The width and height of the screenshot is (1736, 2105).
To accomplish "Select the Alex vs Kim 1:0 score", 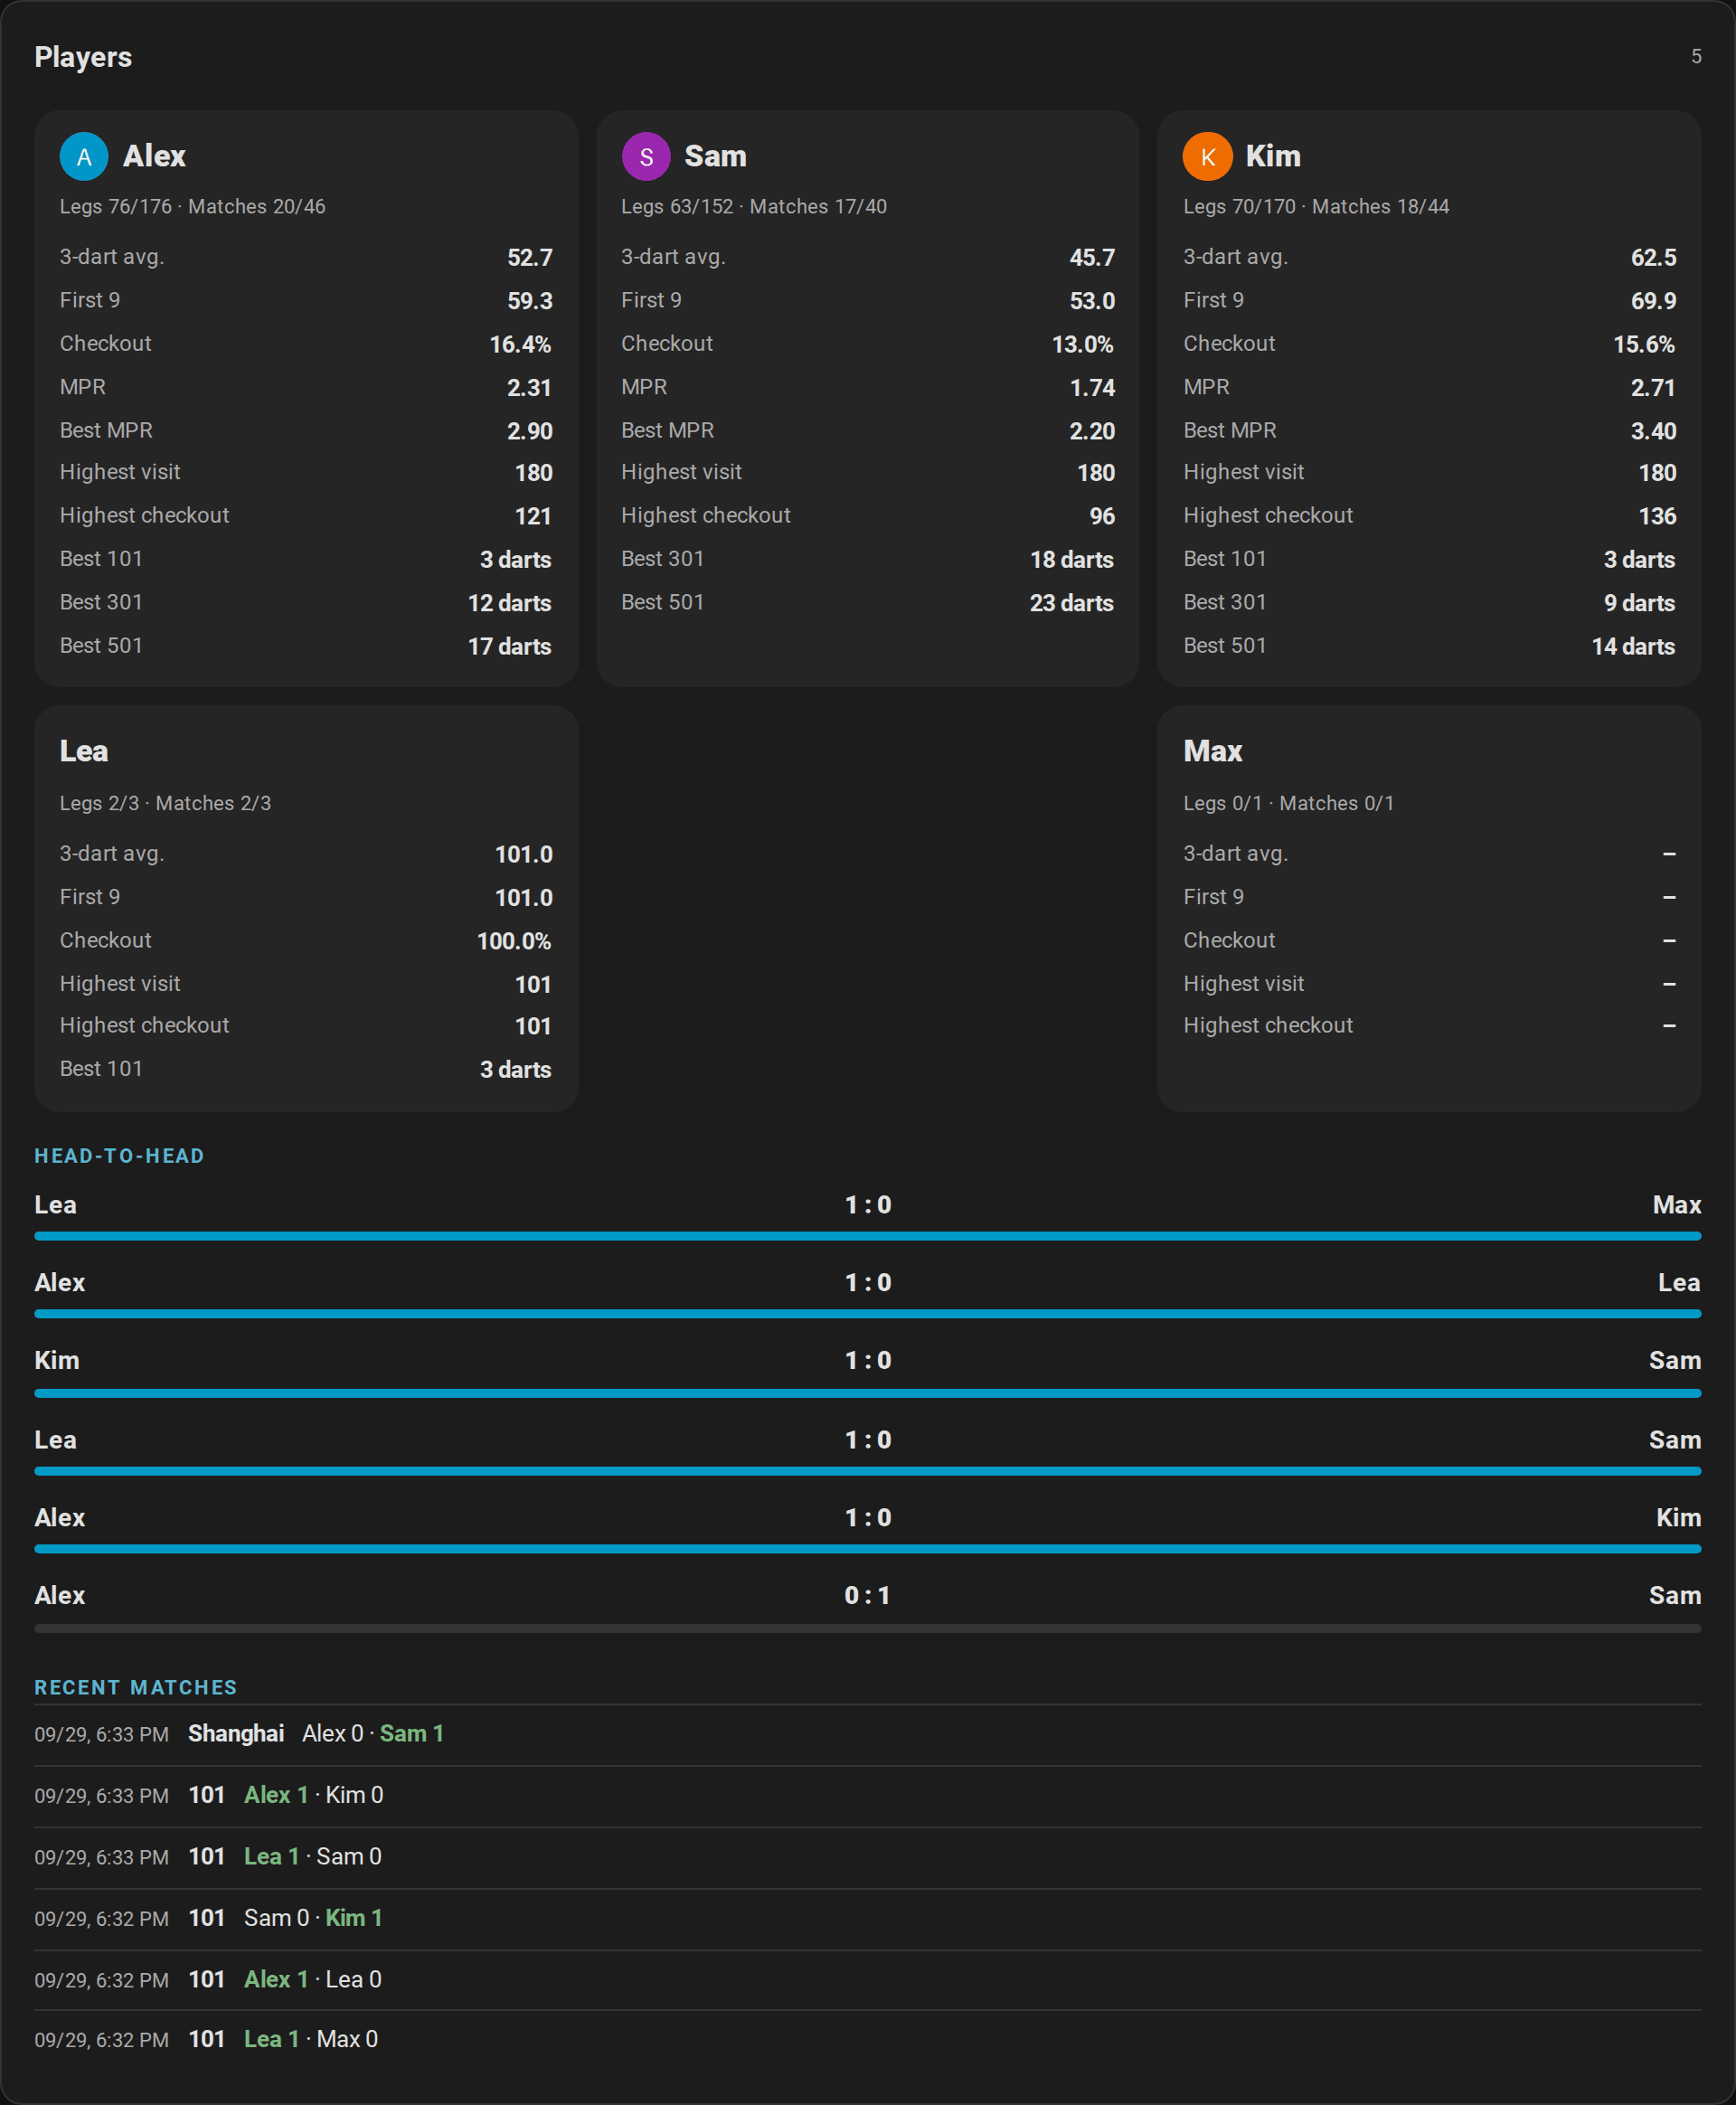I will 868,1517.
